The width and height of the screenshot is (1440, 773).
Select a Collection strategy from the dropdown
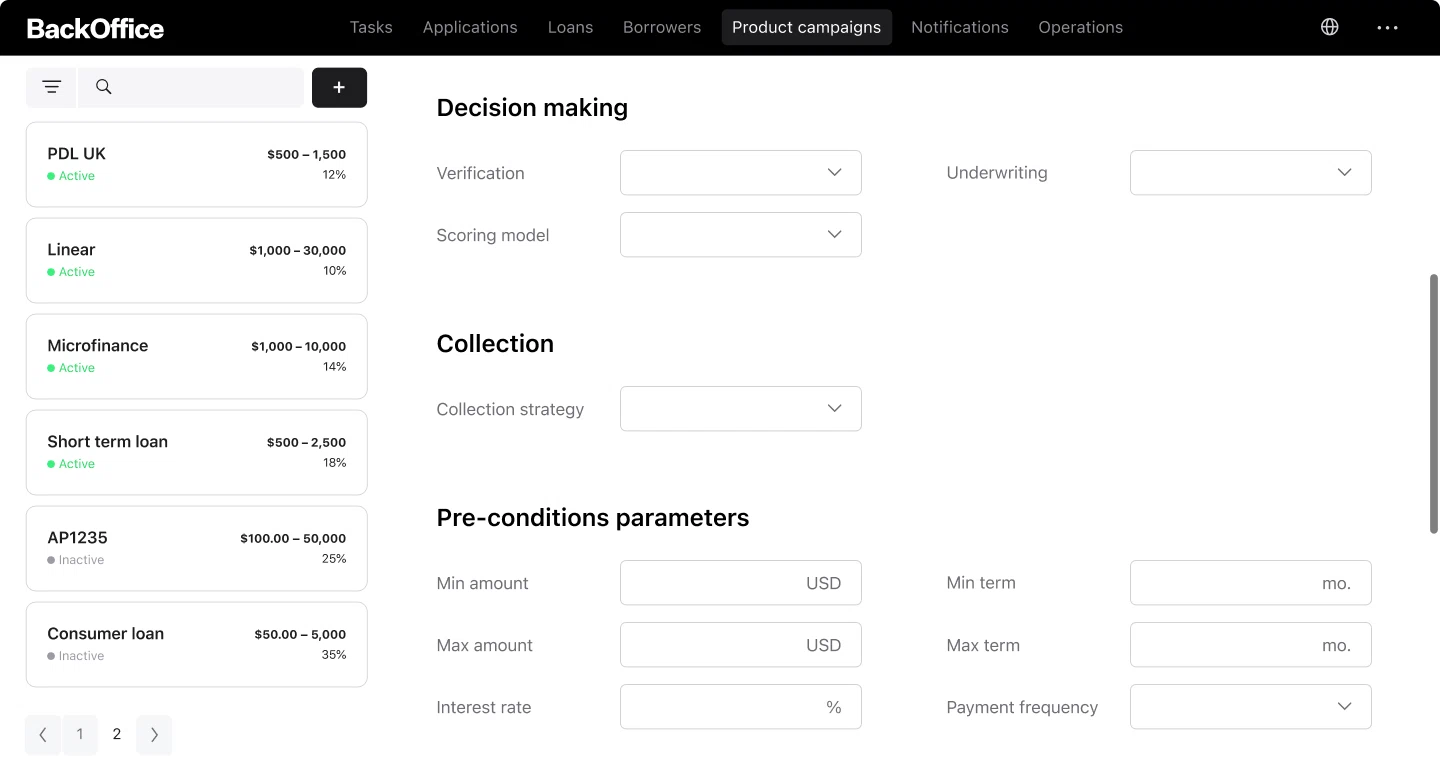pyautogui.click(x=740, y=408)
